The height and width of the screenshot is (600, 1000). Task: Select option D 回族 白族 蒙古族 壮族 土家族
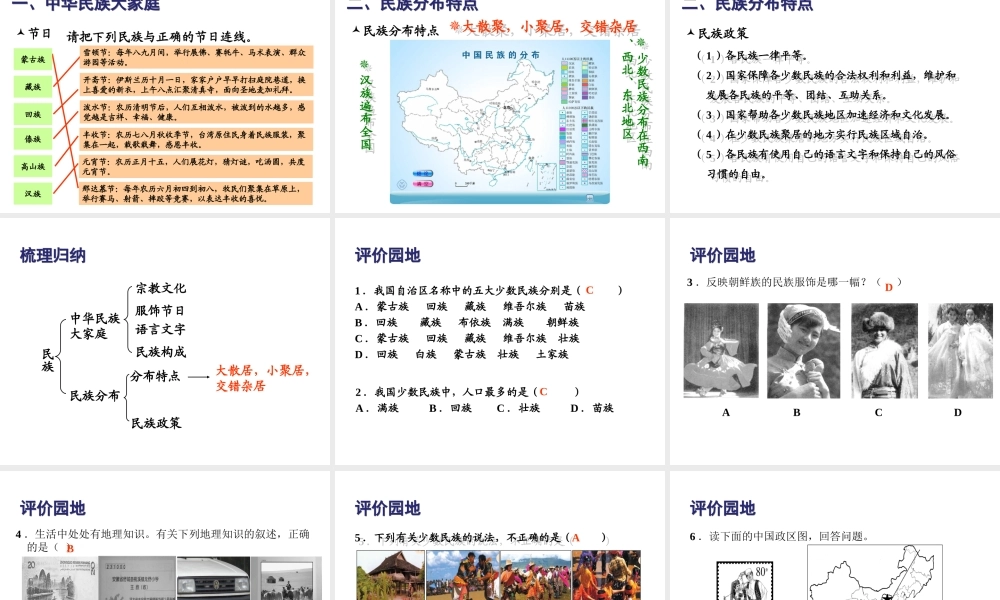coord(462,354)
